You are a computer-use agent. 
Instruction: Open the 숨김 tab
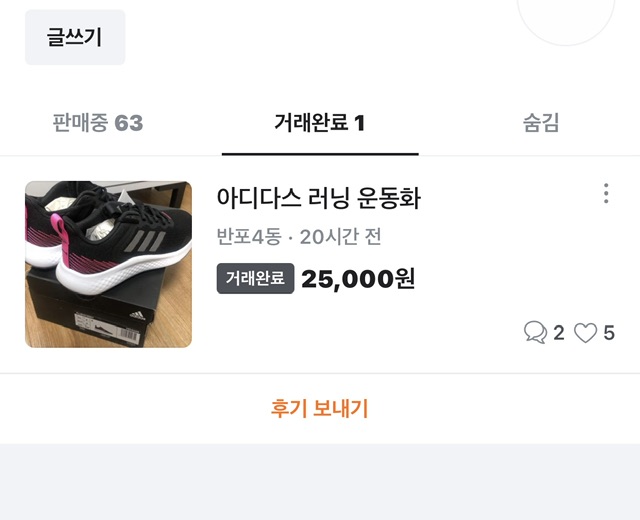(541, 123)
